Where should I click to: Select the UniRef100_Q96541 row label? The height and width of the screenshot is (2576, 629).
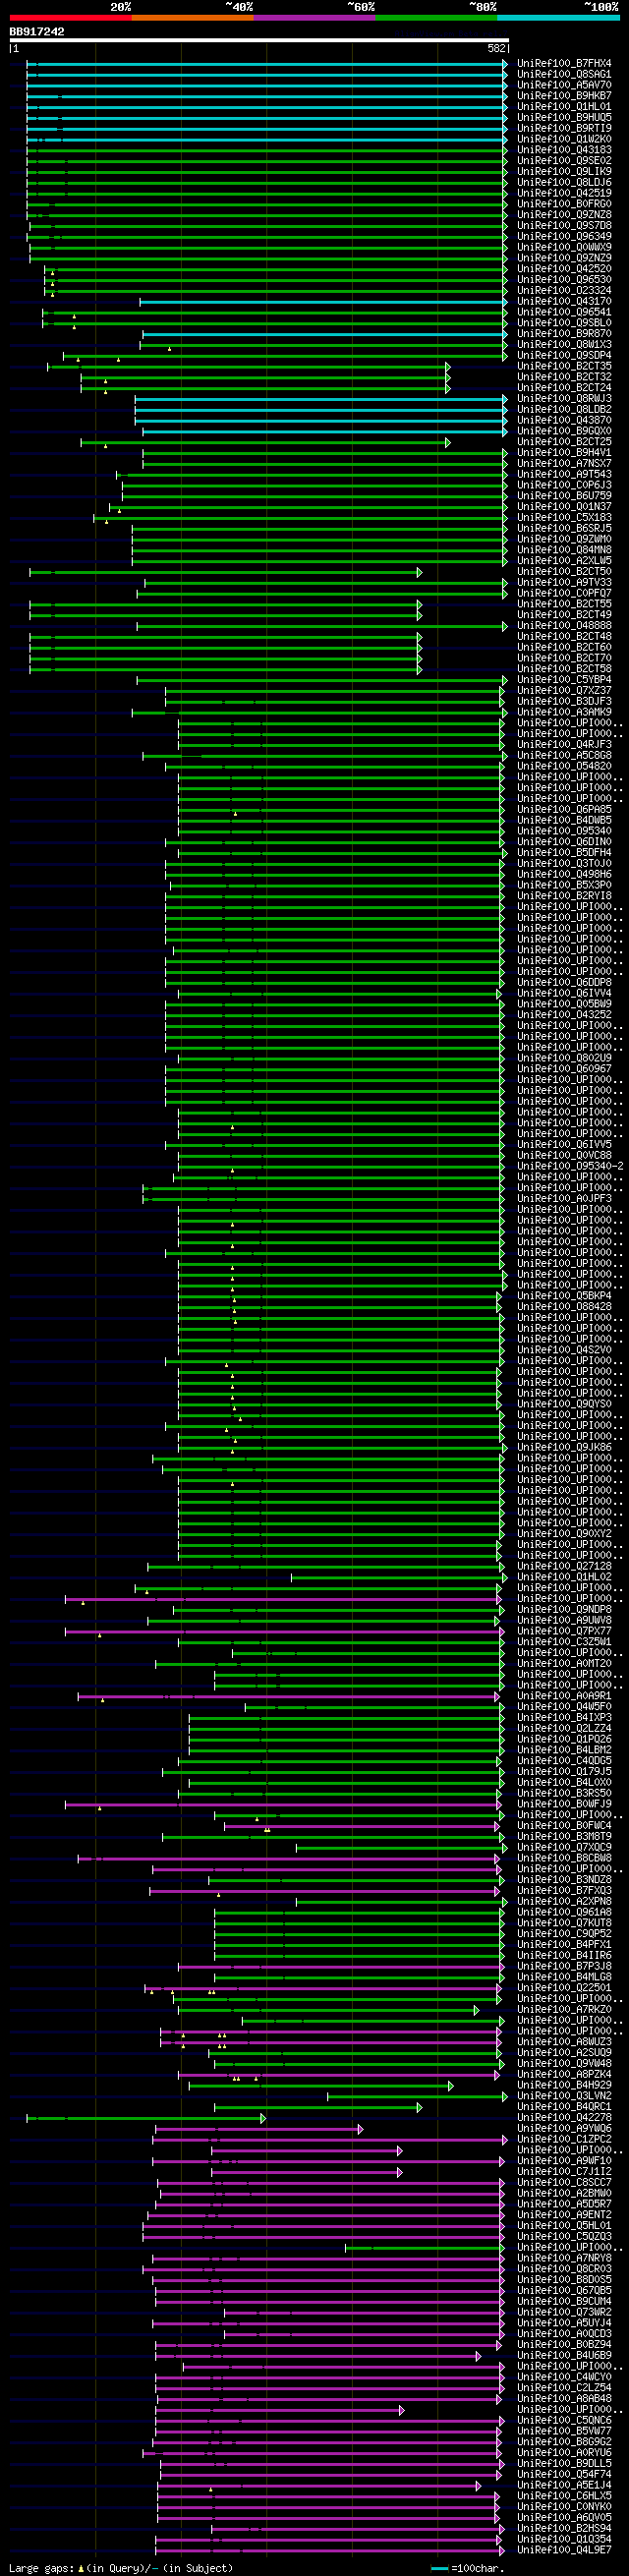564,312
